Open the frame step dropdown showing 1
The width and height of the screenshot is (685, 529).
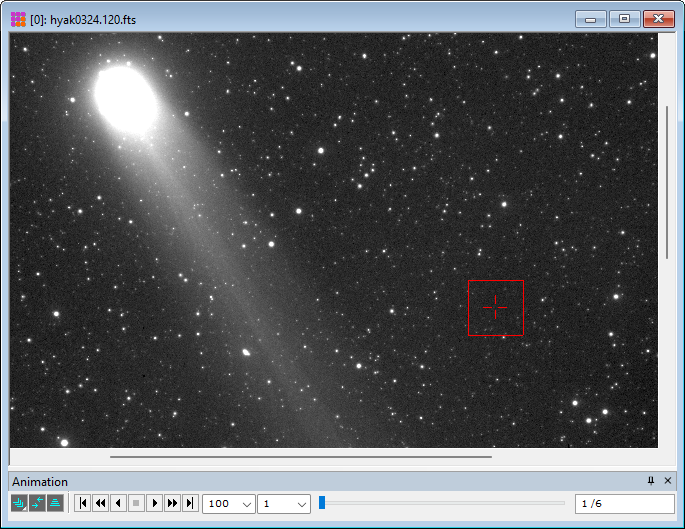[301, 504]
